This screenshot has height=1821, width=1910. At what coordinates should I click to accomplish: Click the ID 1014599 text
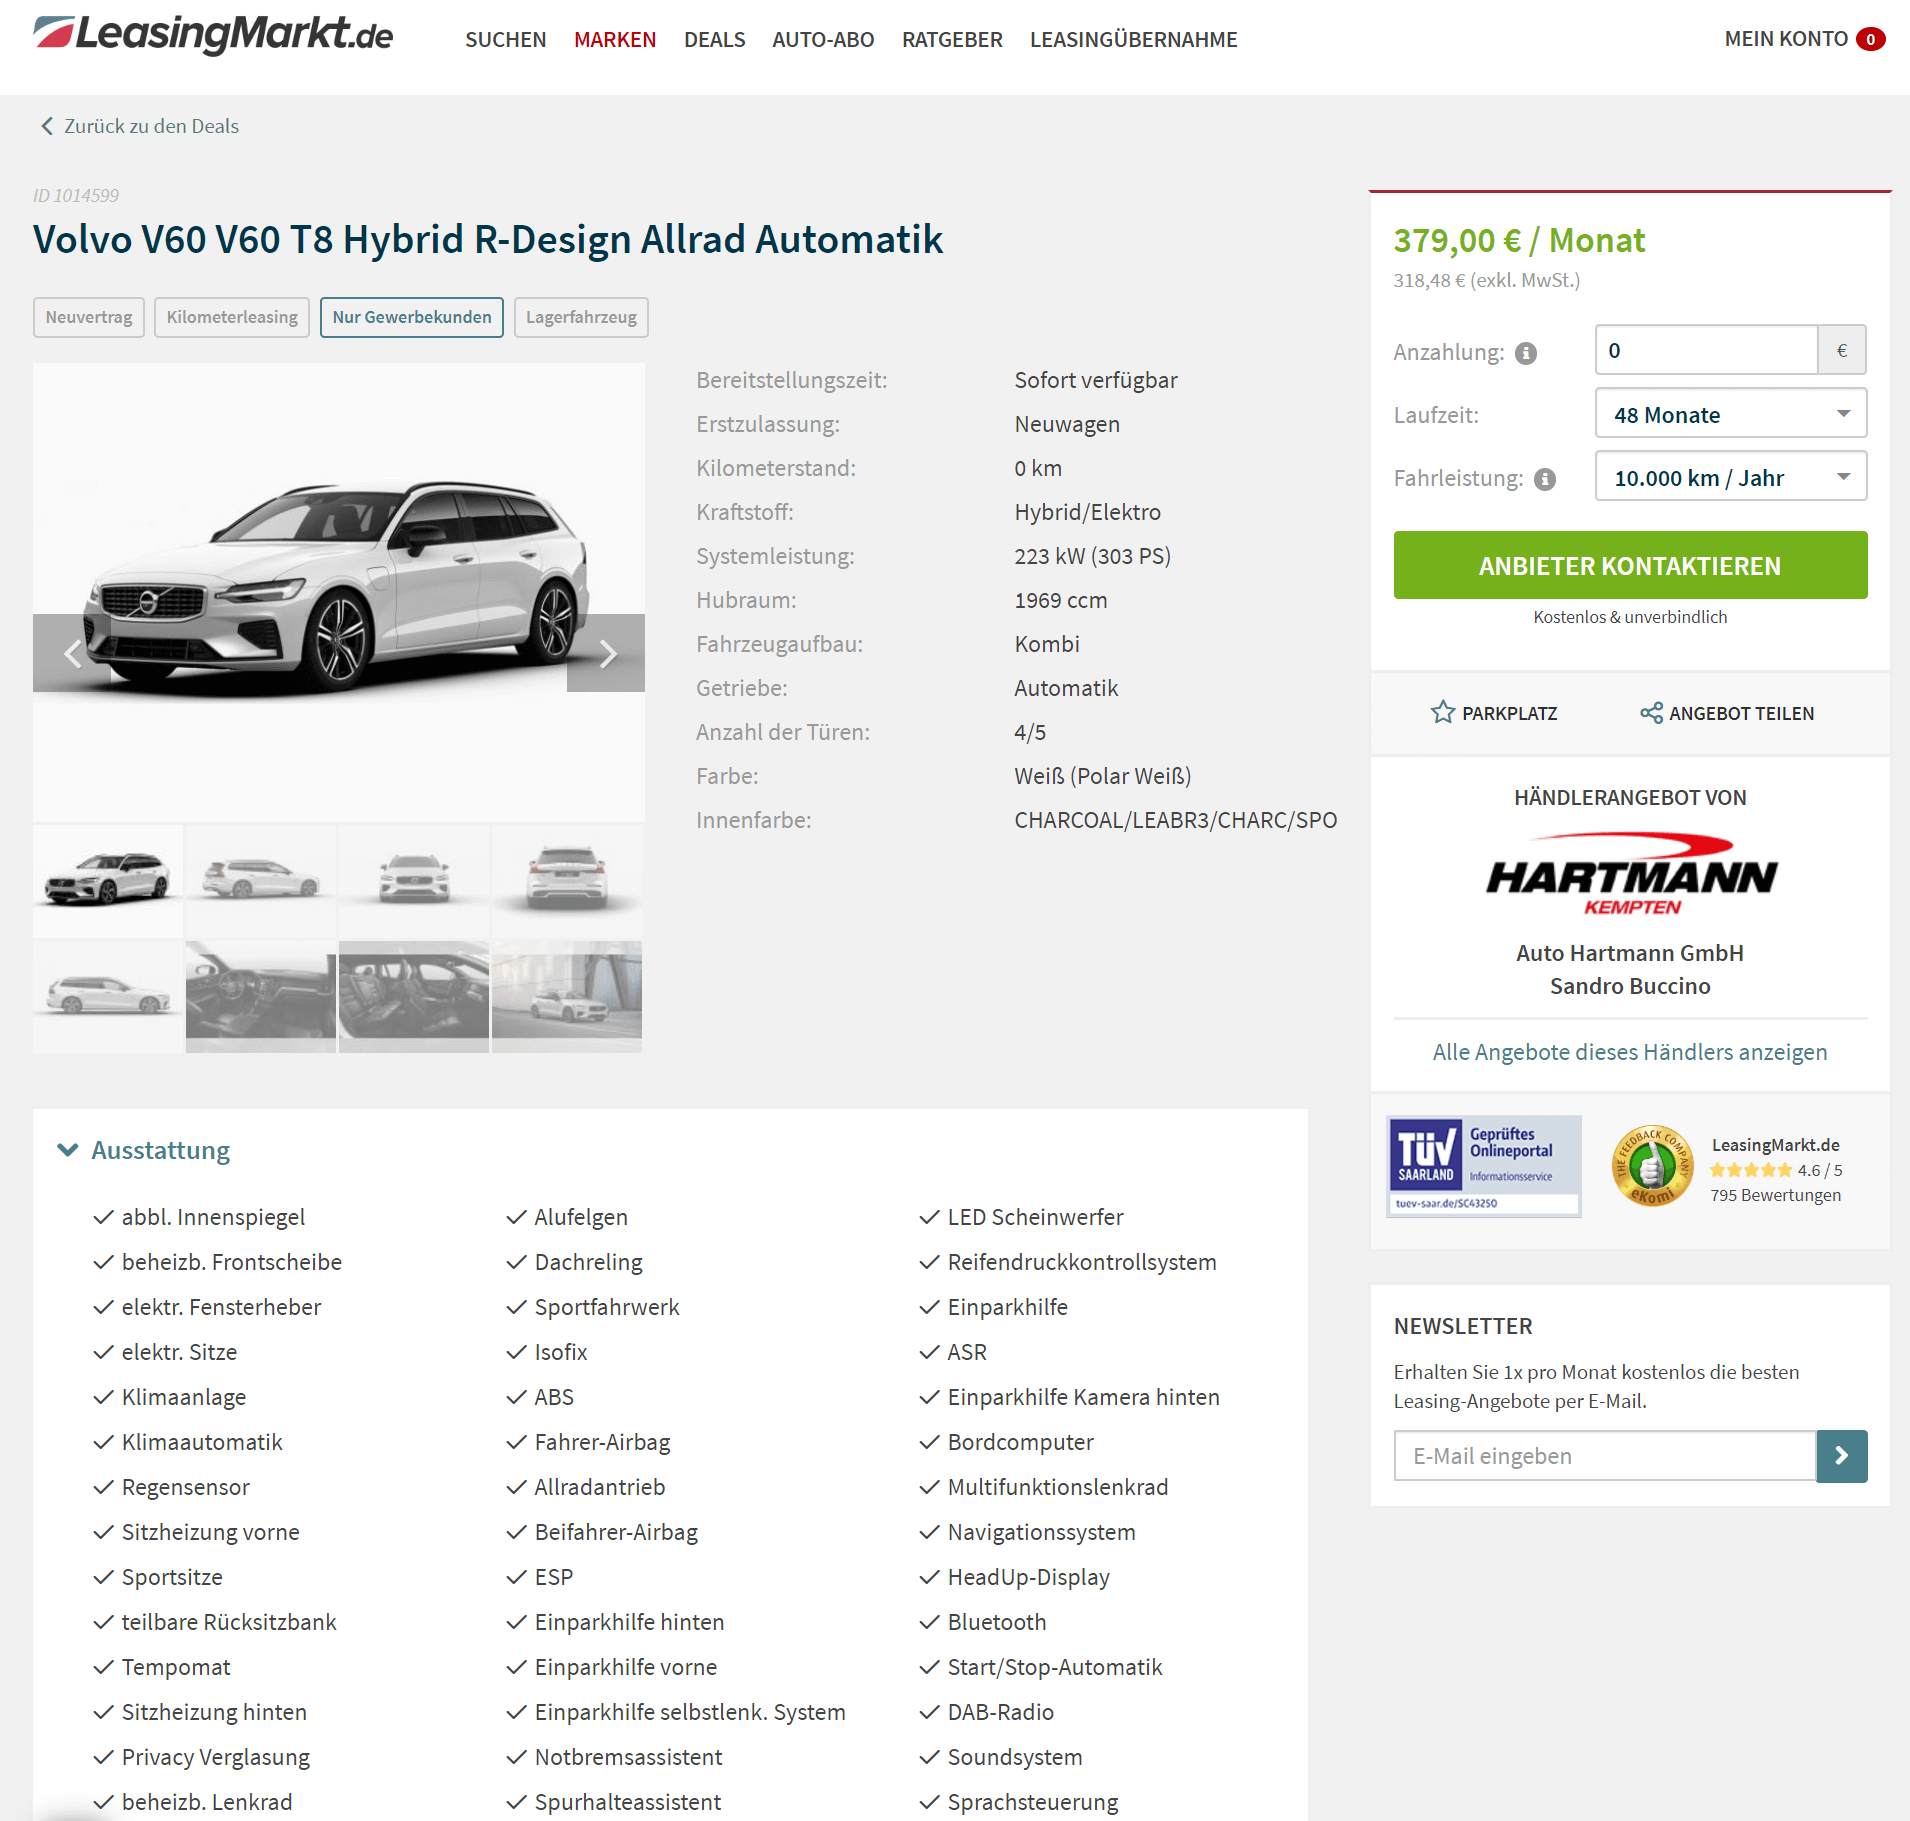pos(76,195)
